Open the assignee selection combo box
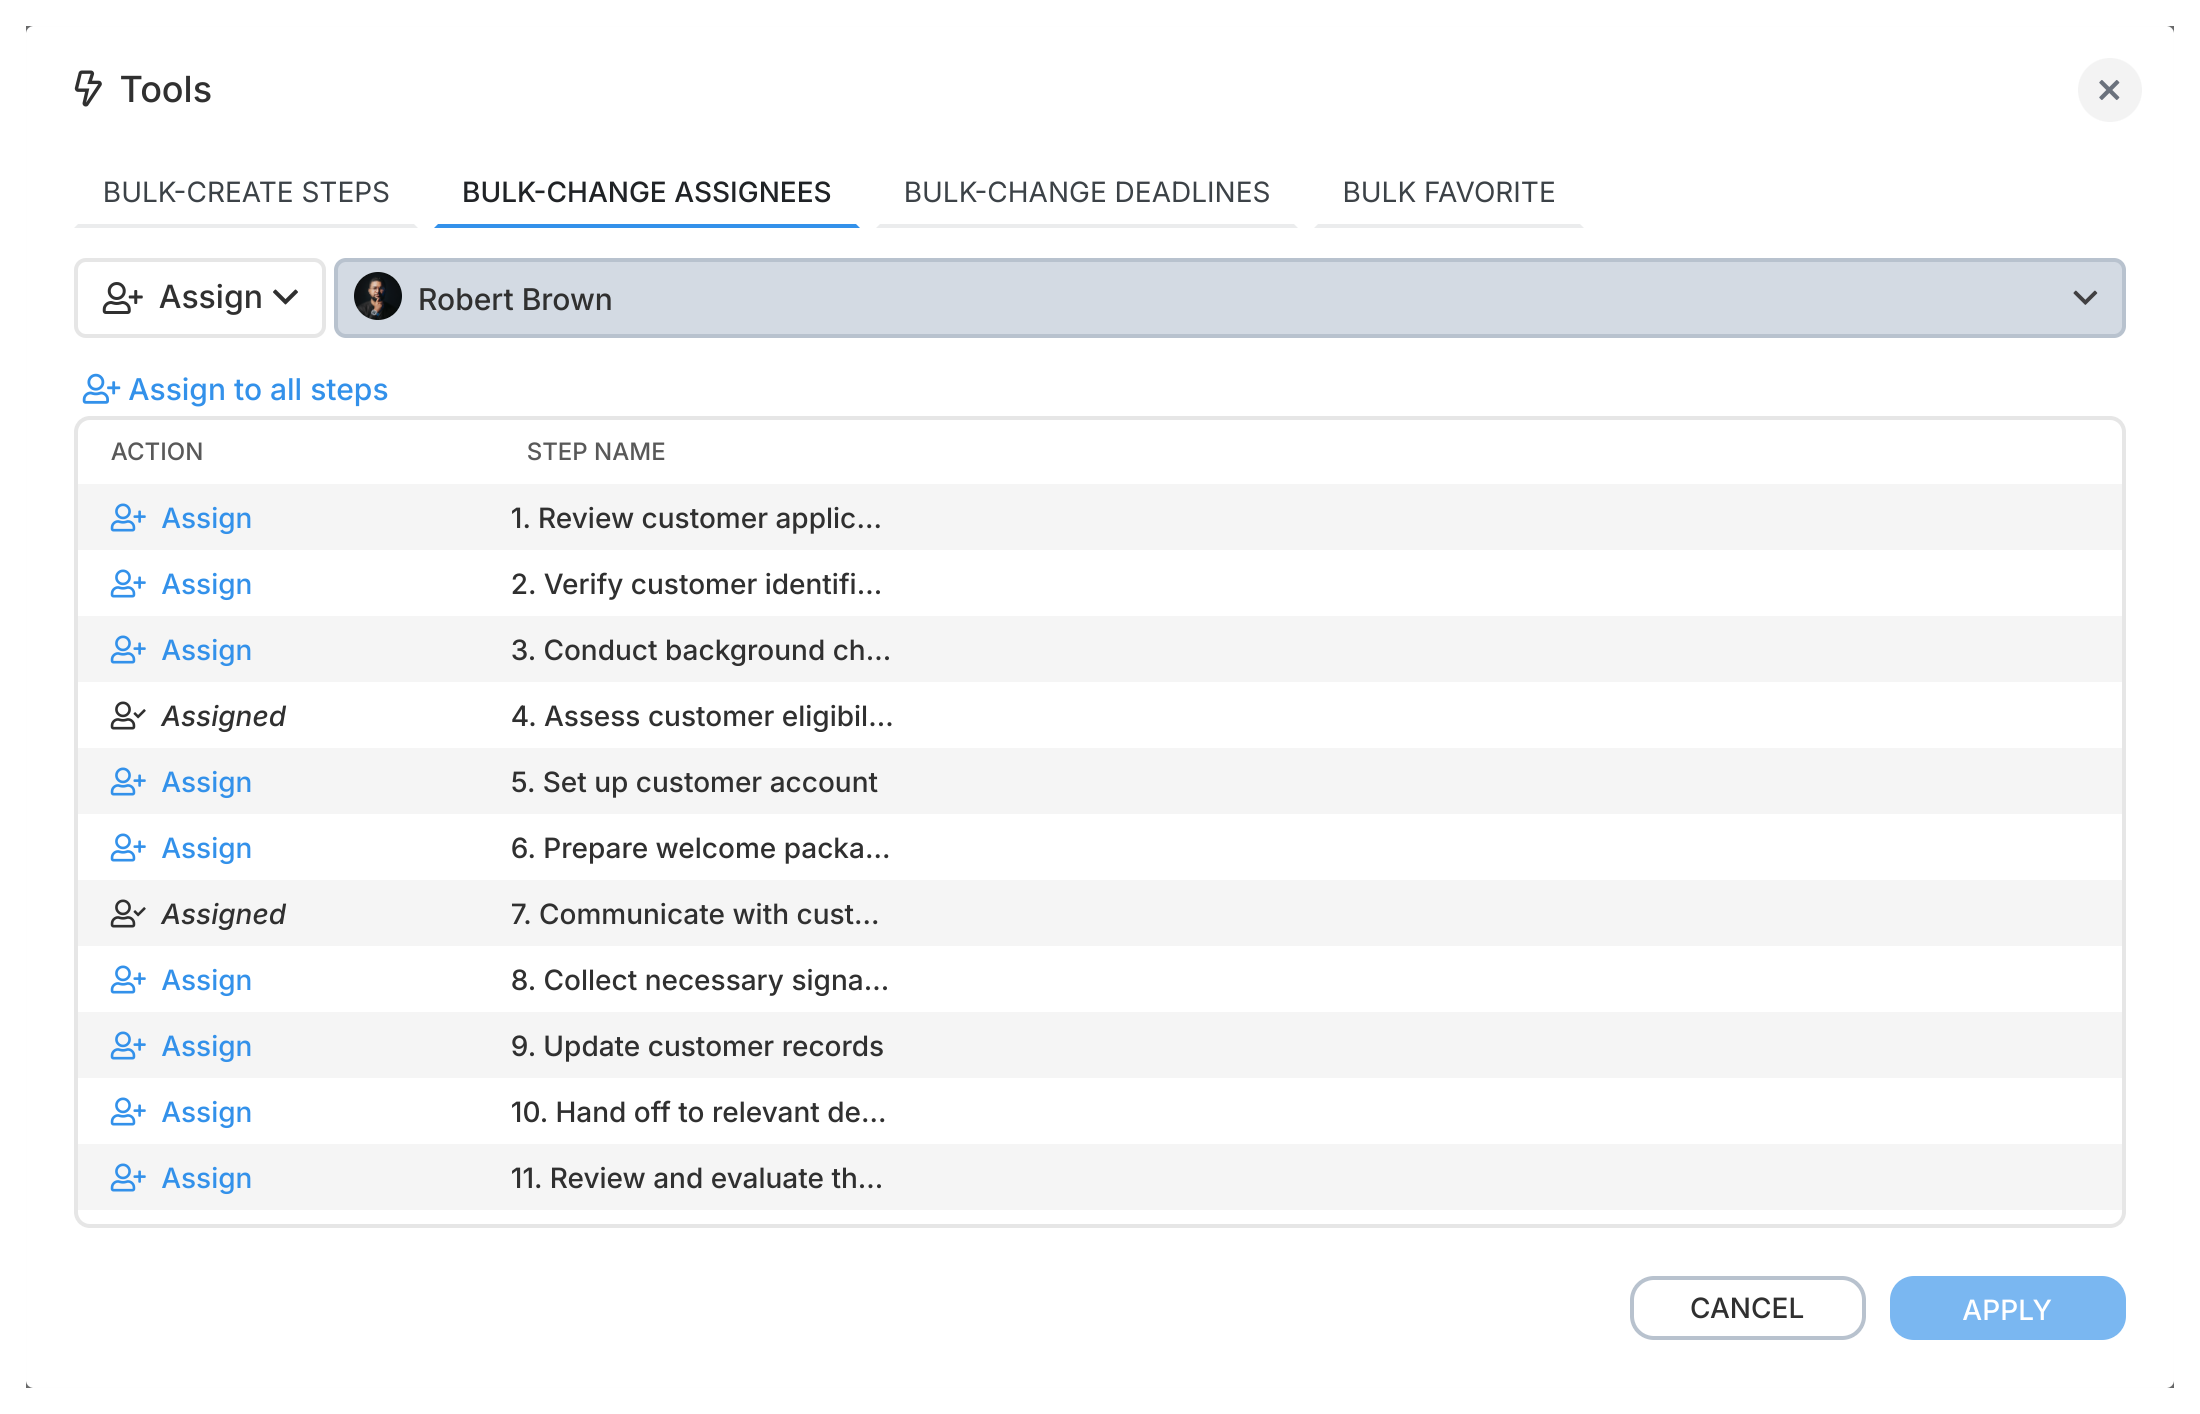 [x=1228, y=298]
